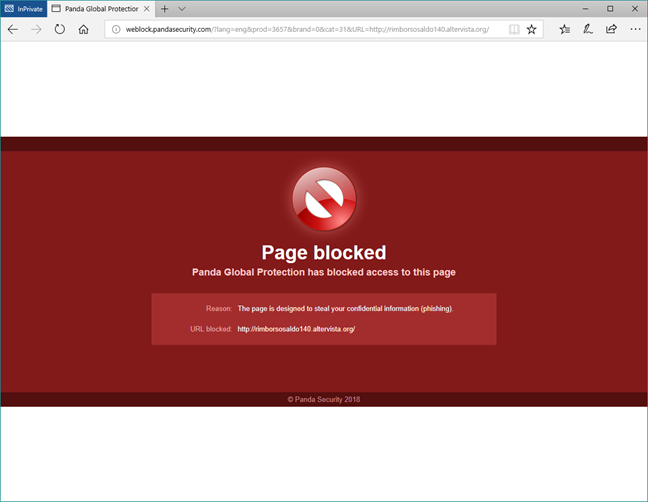648x502 pixels.
Task: Click the Panda Security 2018 copyright
Action: [324, 400]
